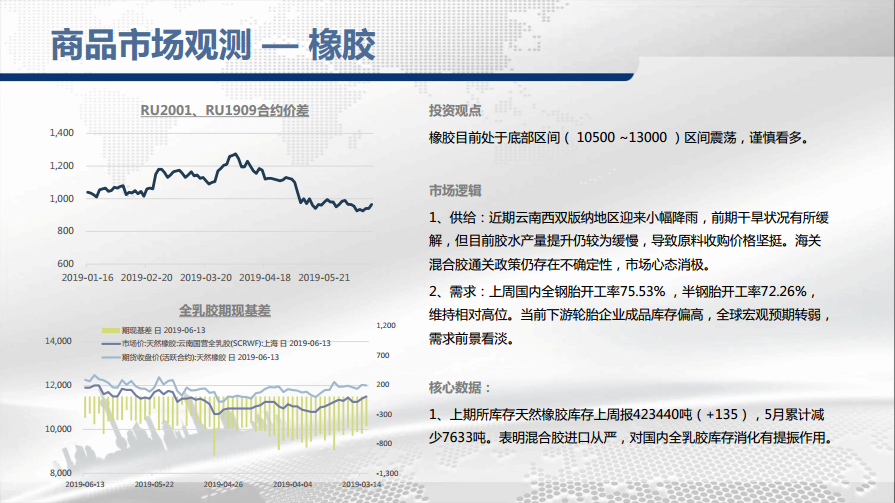Viewport: 895px width, 503px height.
Task: Select the 全乳胶期现基差 chart title
Action: 224,309
